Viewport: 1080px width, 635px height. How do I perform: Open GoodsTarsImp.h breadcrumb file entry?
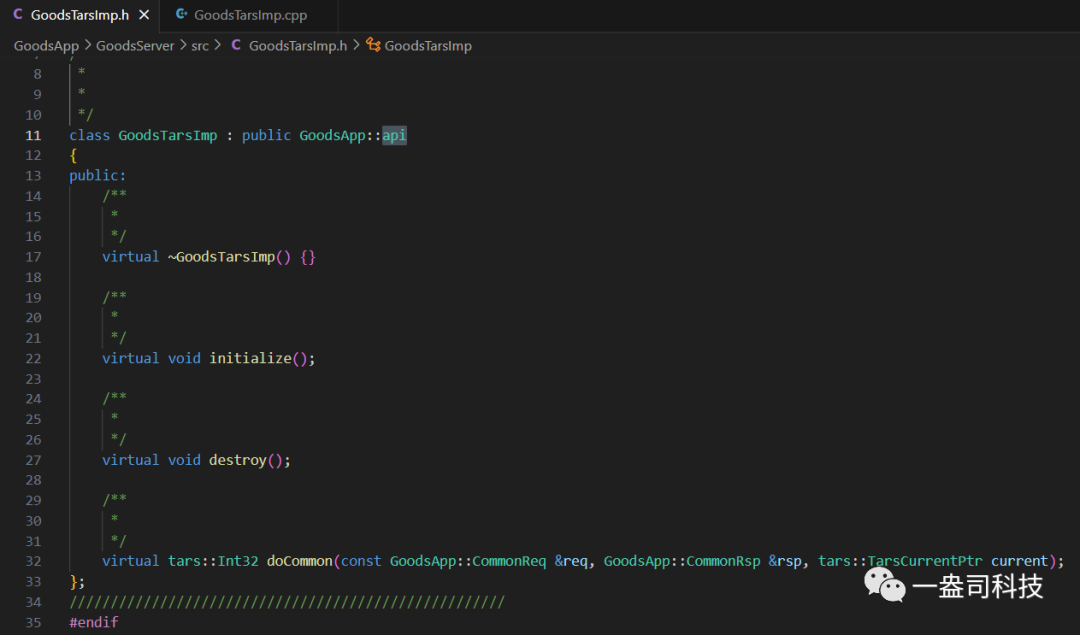pyautogui.click(x=298, y=45)
